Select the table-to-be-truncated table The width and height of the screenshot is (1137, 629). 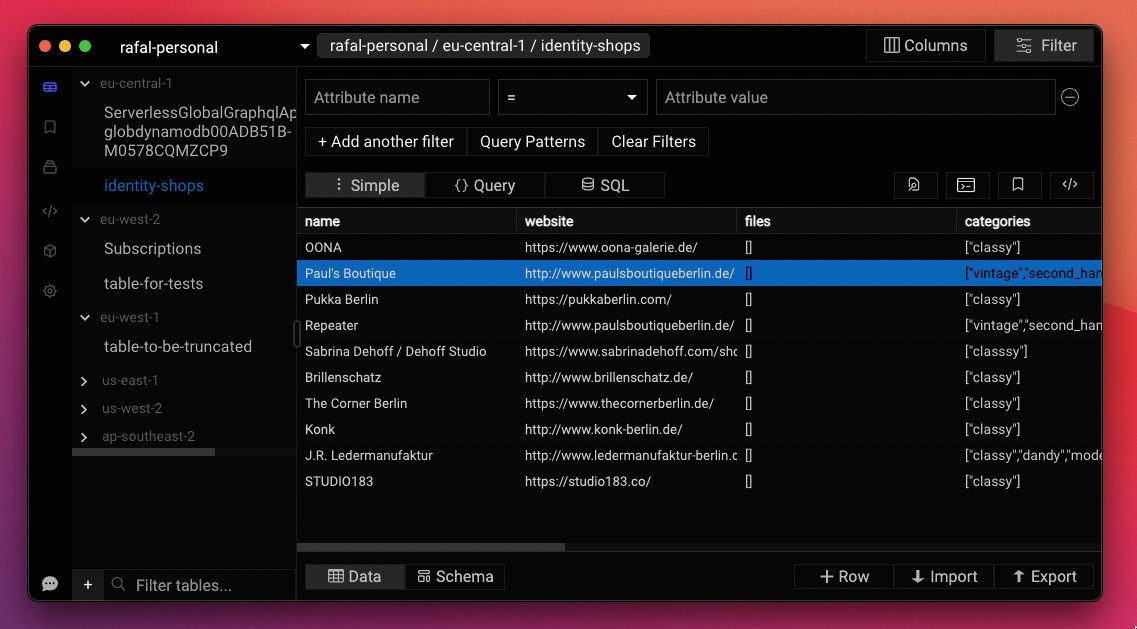coord(178,347)
